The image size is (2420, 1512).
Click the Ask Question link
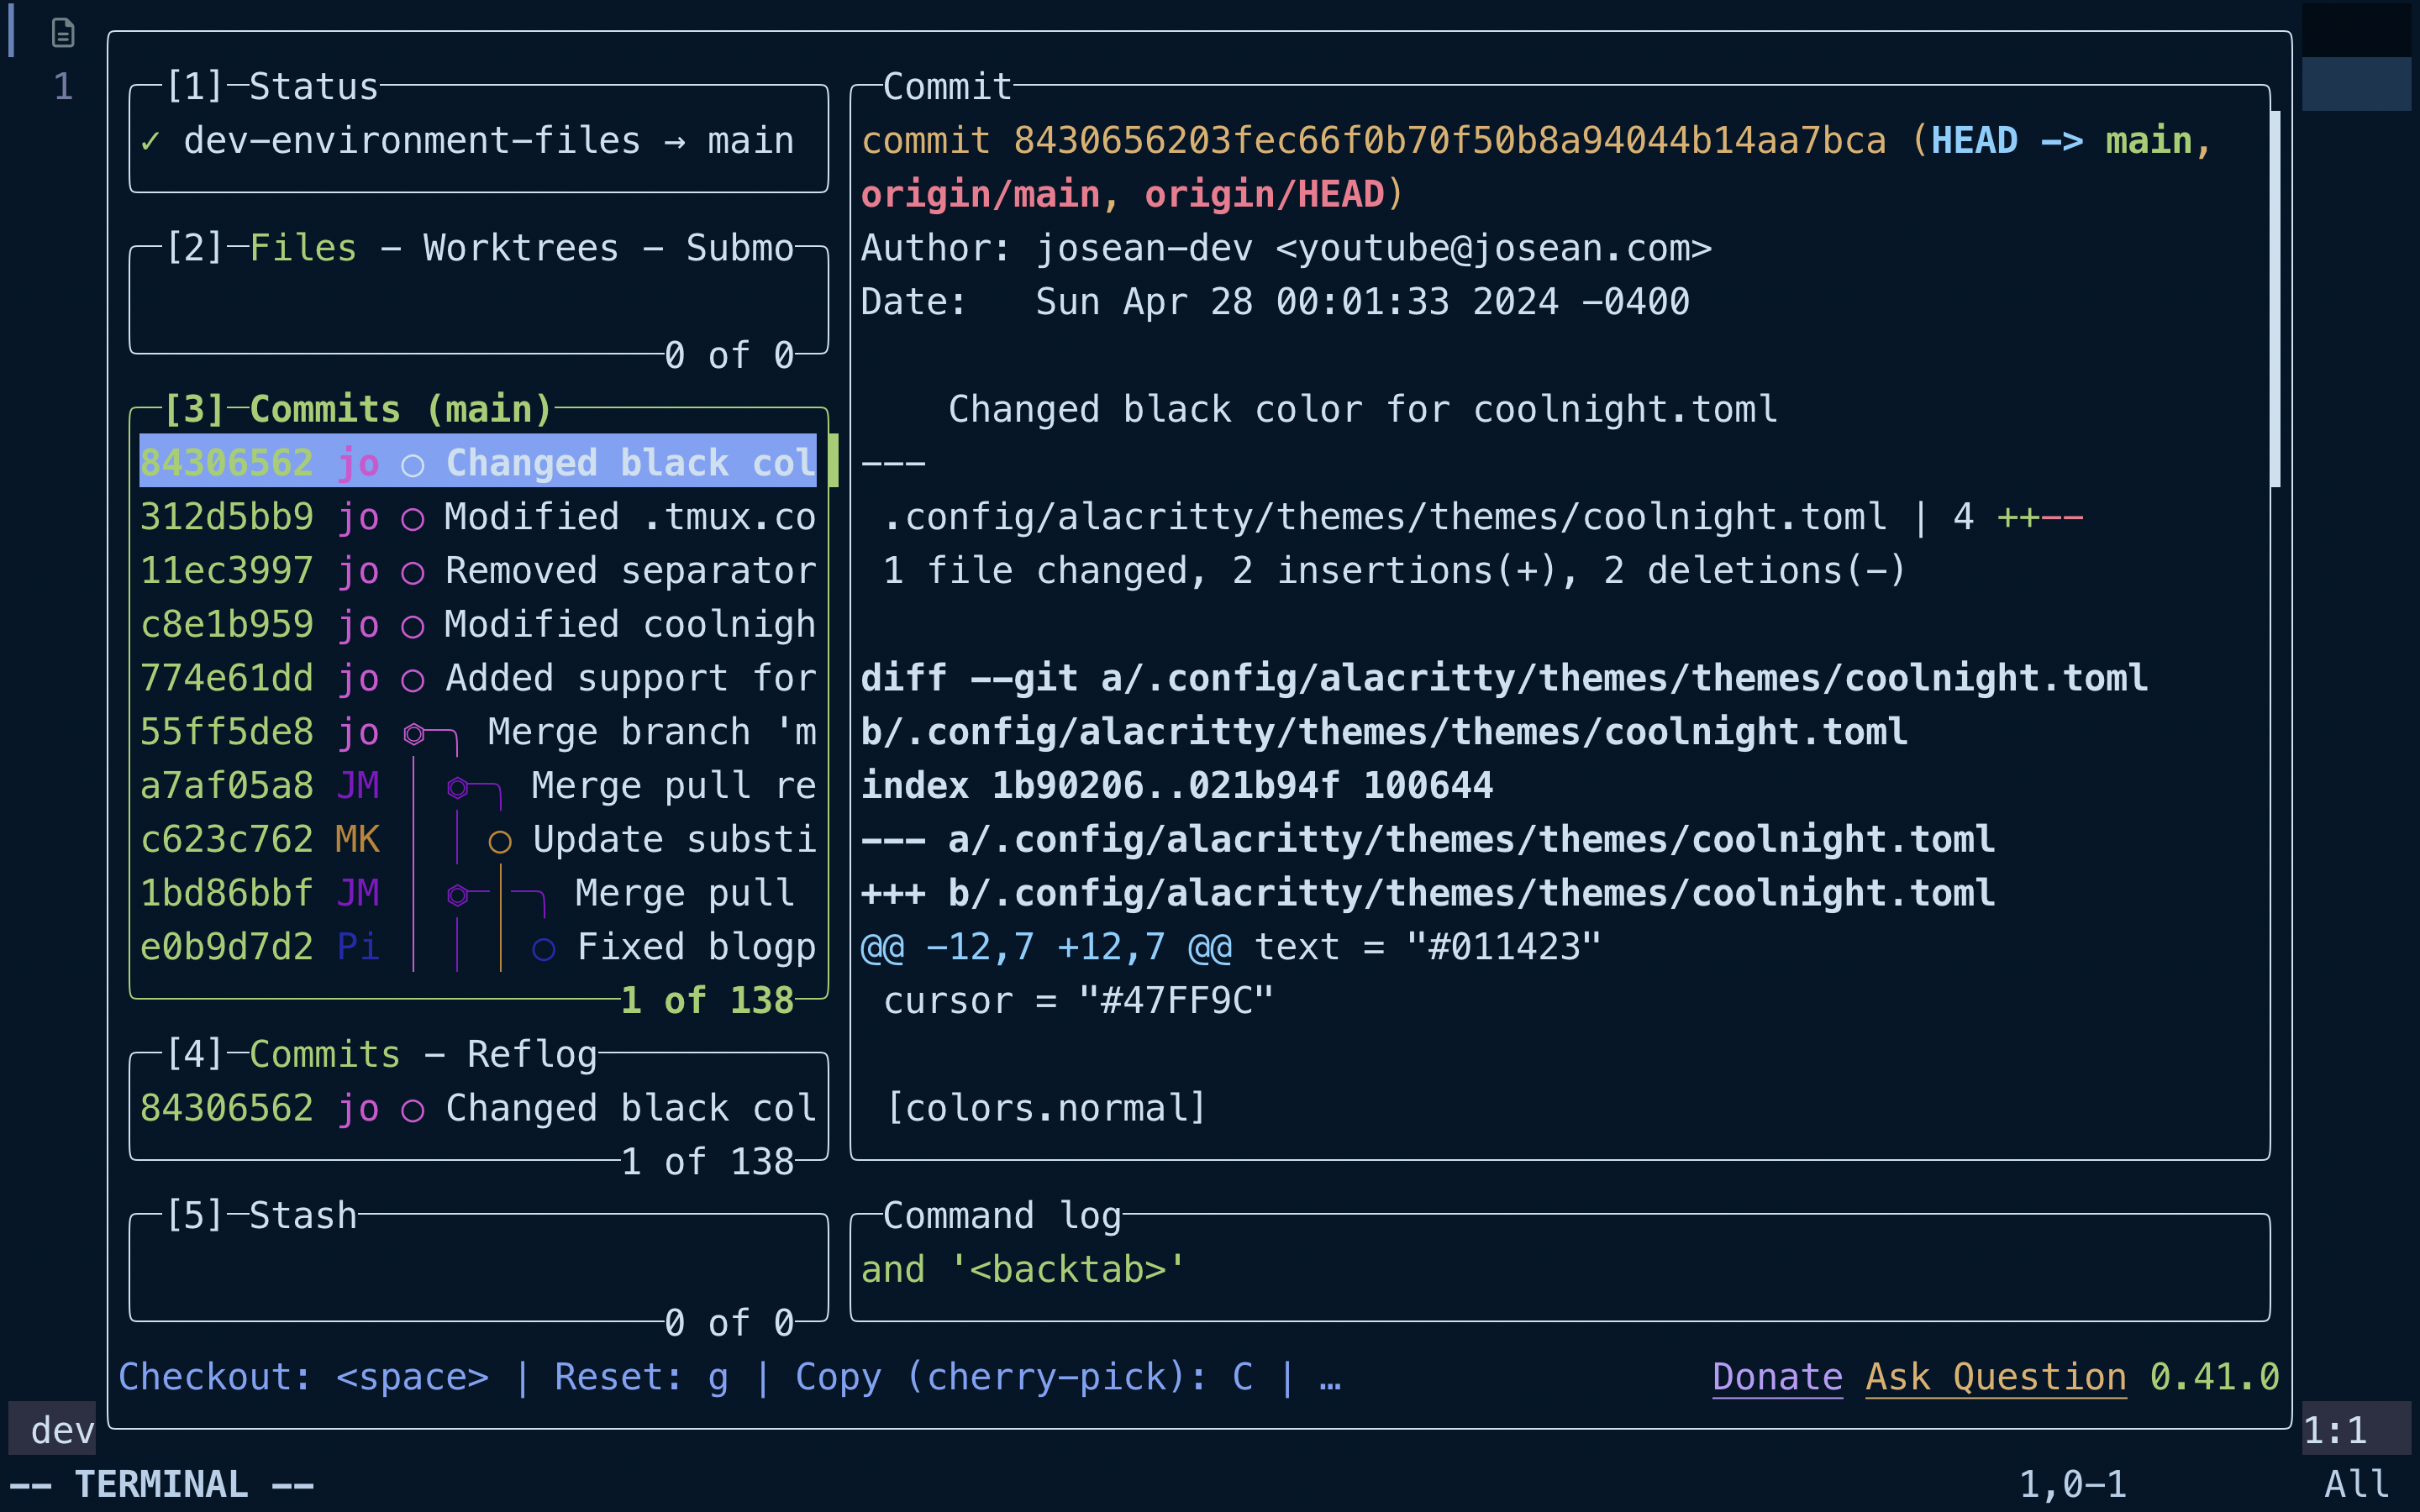coord(1996,1376)
